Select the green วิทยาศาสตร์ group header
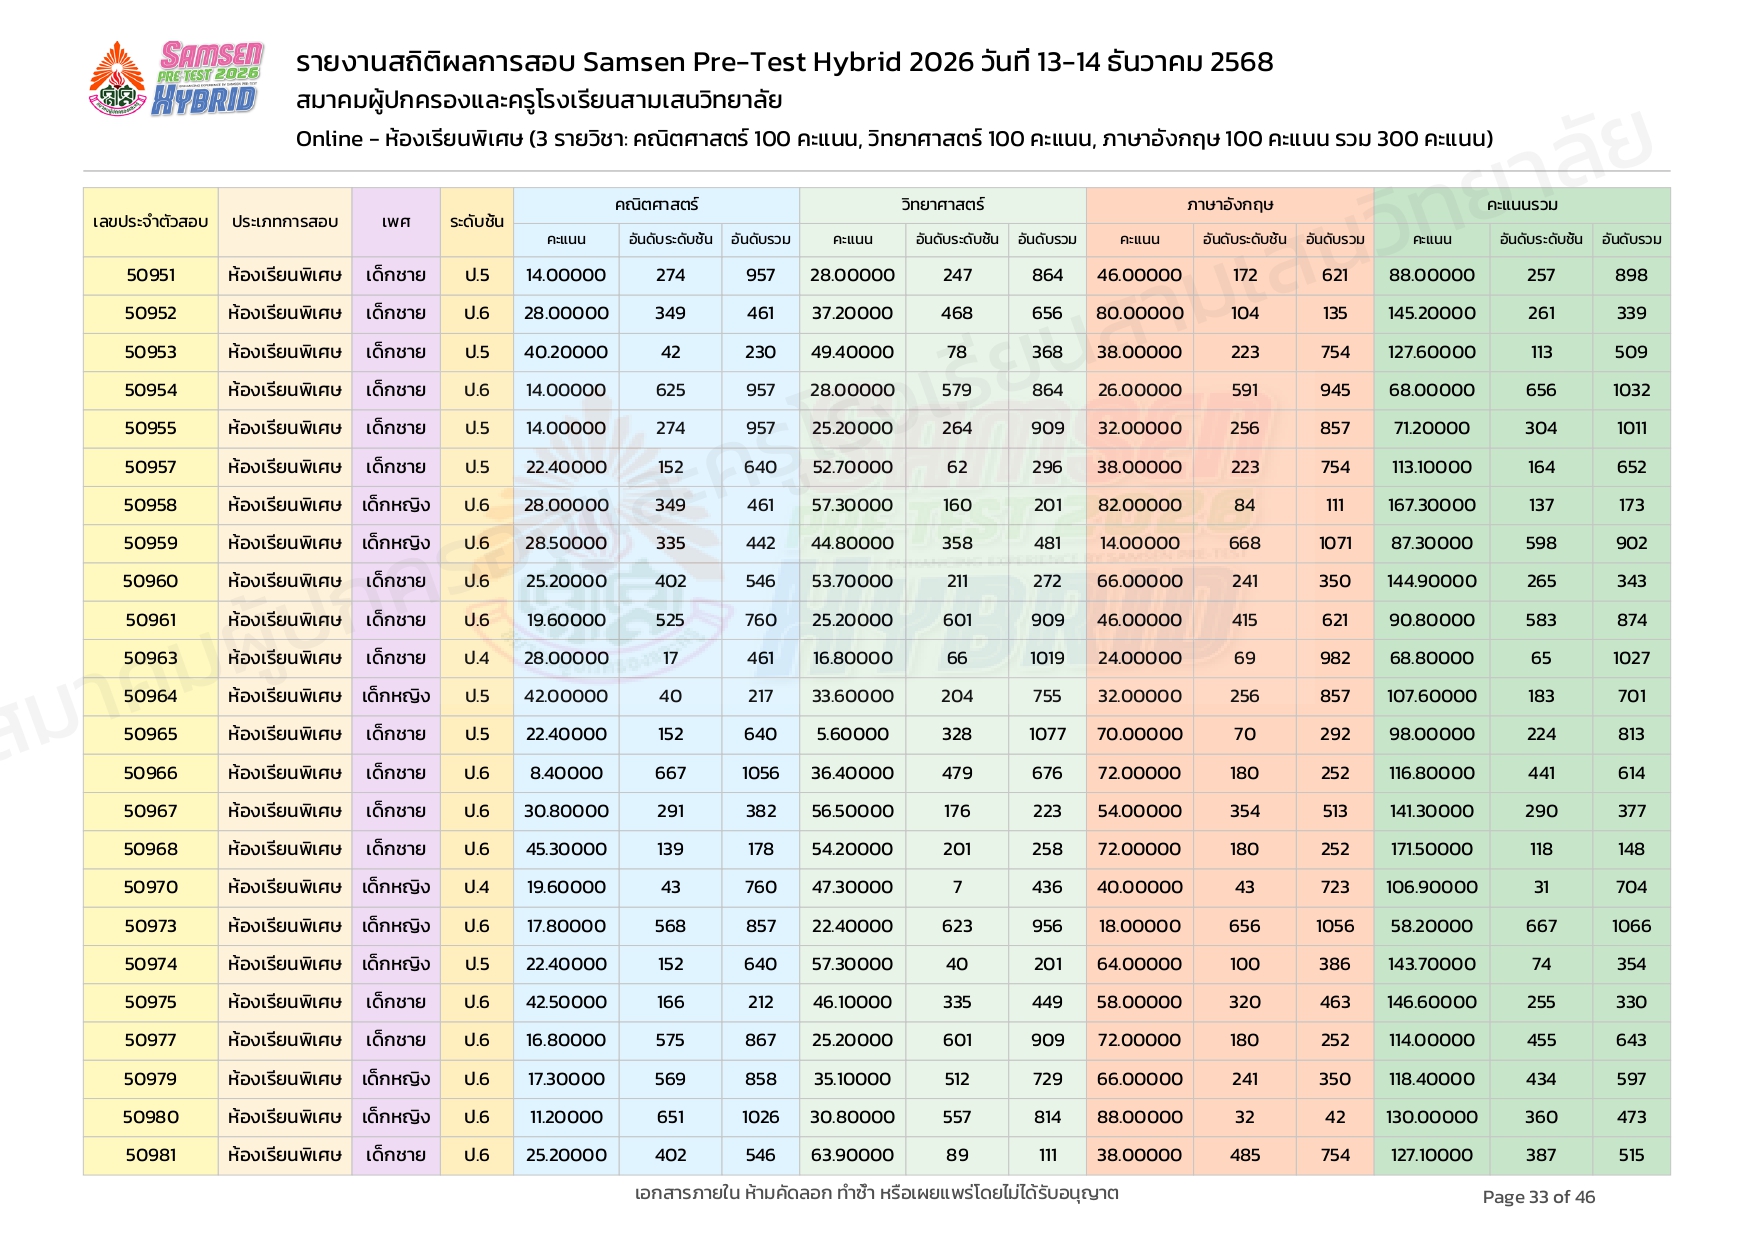Screen dimensions: 1754x1241 pos(942,204)
